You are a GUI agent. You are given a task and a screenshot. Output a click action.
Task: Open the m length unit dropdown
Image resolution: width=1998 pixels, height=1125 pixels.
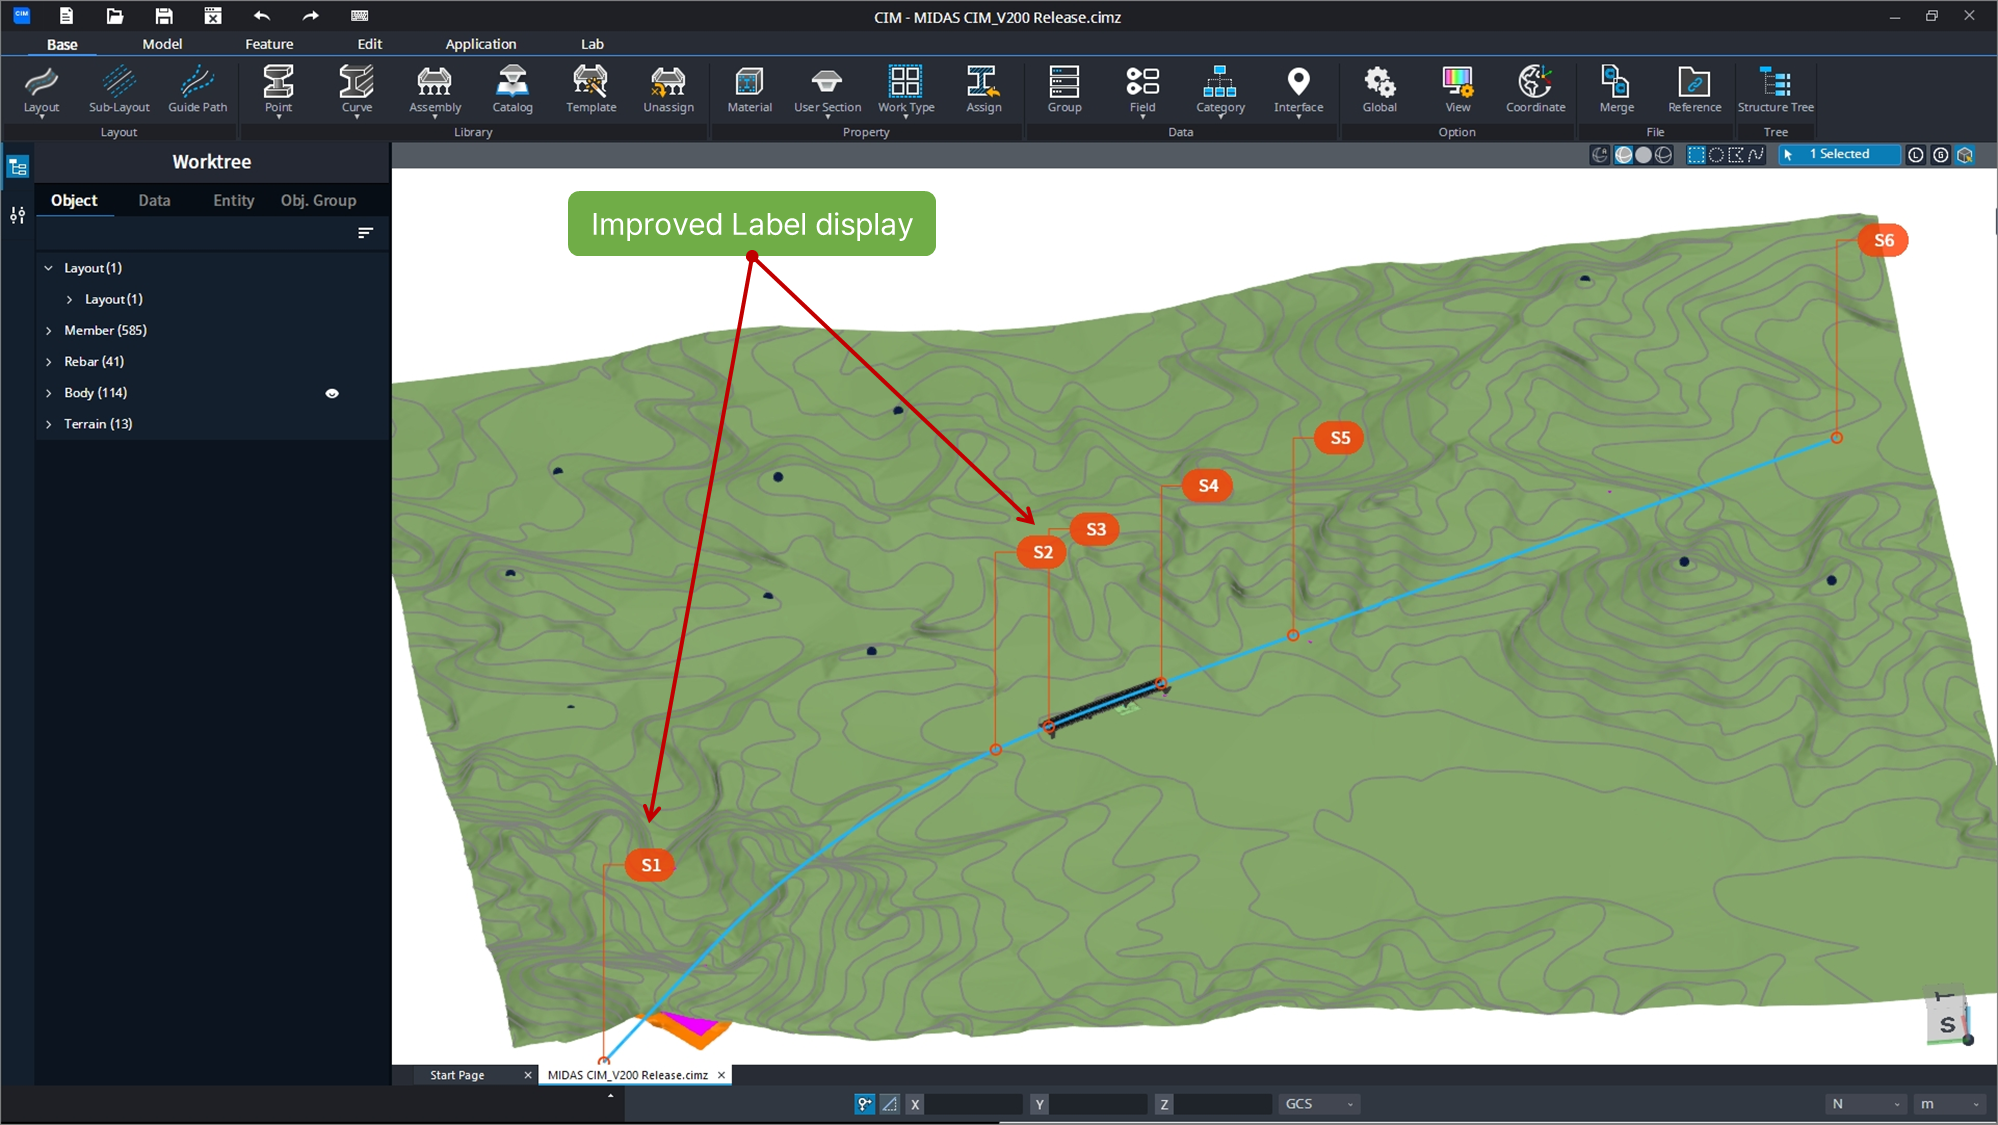pyautogui.click(x=1949, y=1104)
